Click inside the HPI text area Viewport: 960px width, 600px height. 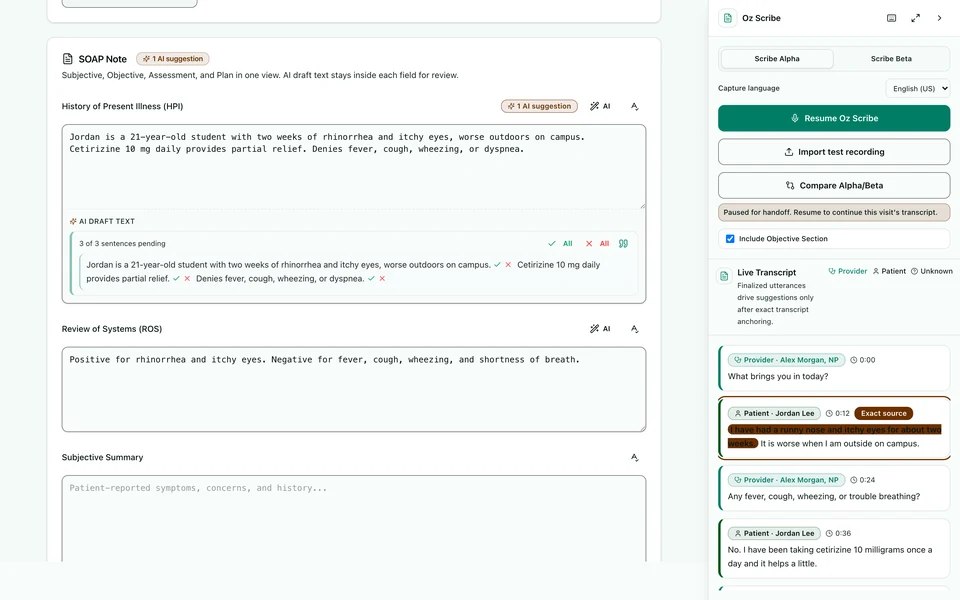(353, 166)
